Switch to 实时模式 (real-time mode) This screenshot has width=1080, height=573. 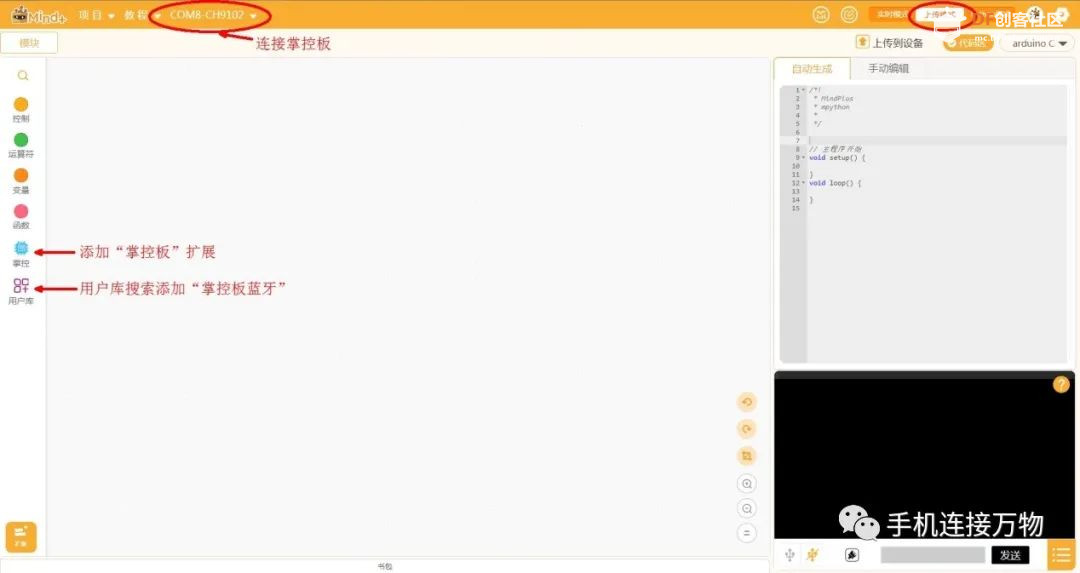click(x=892, y=14)
